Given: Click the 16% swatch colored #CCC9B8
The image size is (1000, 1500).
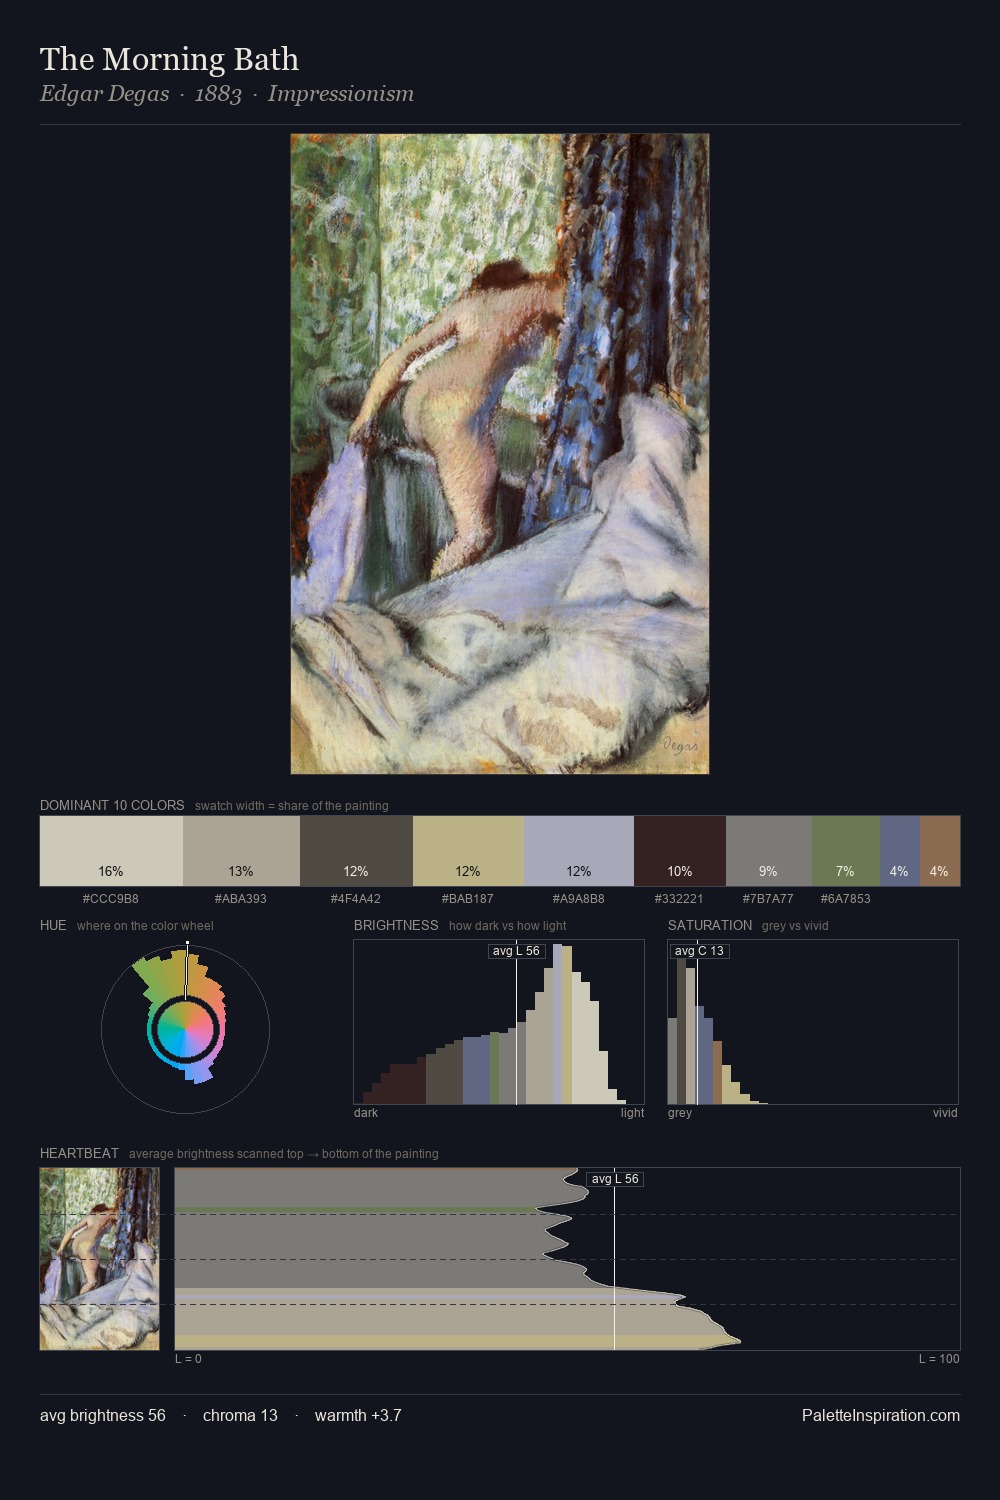Looking at the screenshot, I should [x=111, y=851].
